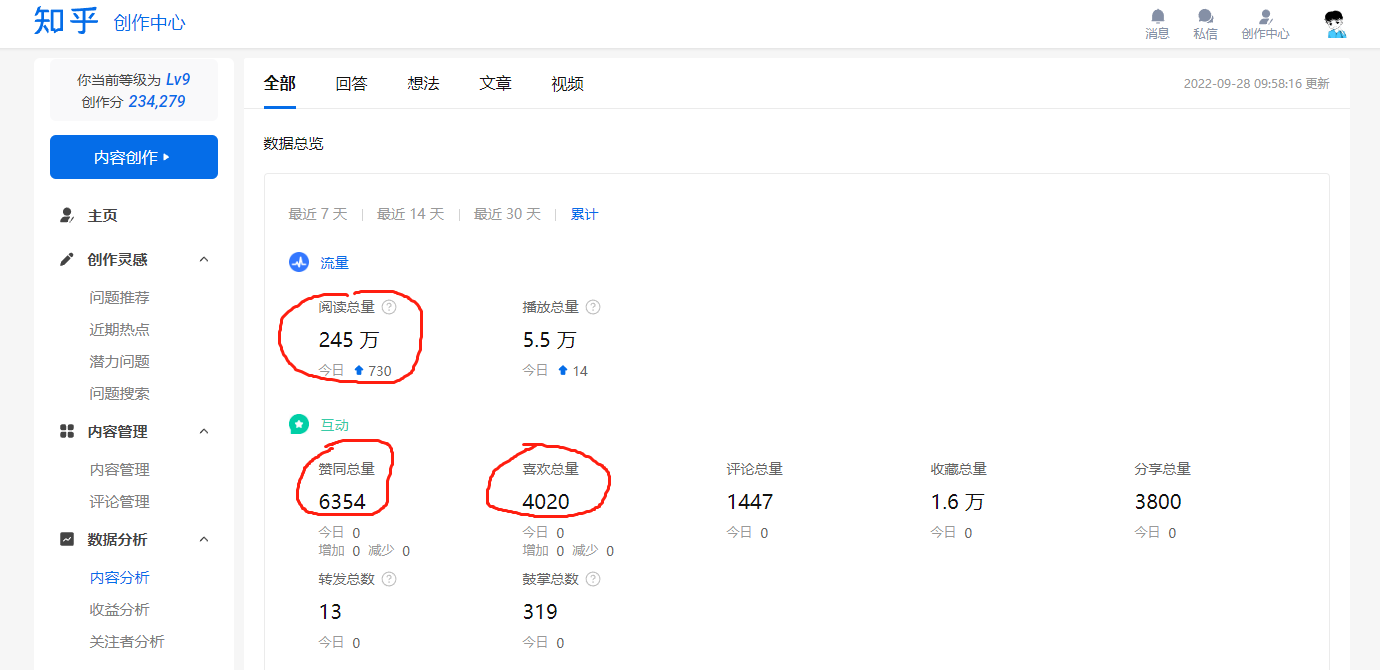Select the 最近 7 天 time range
Screen dimensions: 1380x670
tap(318, 214)
